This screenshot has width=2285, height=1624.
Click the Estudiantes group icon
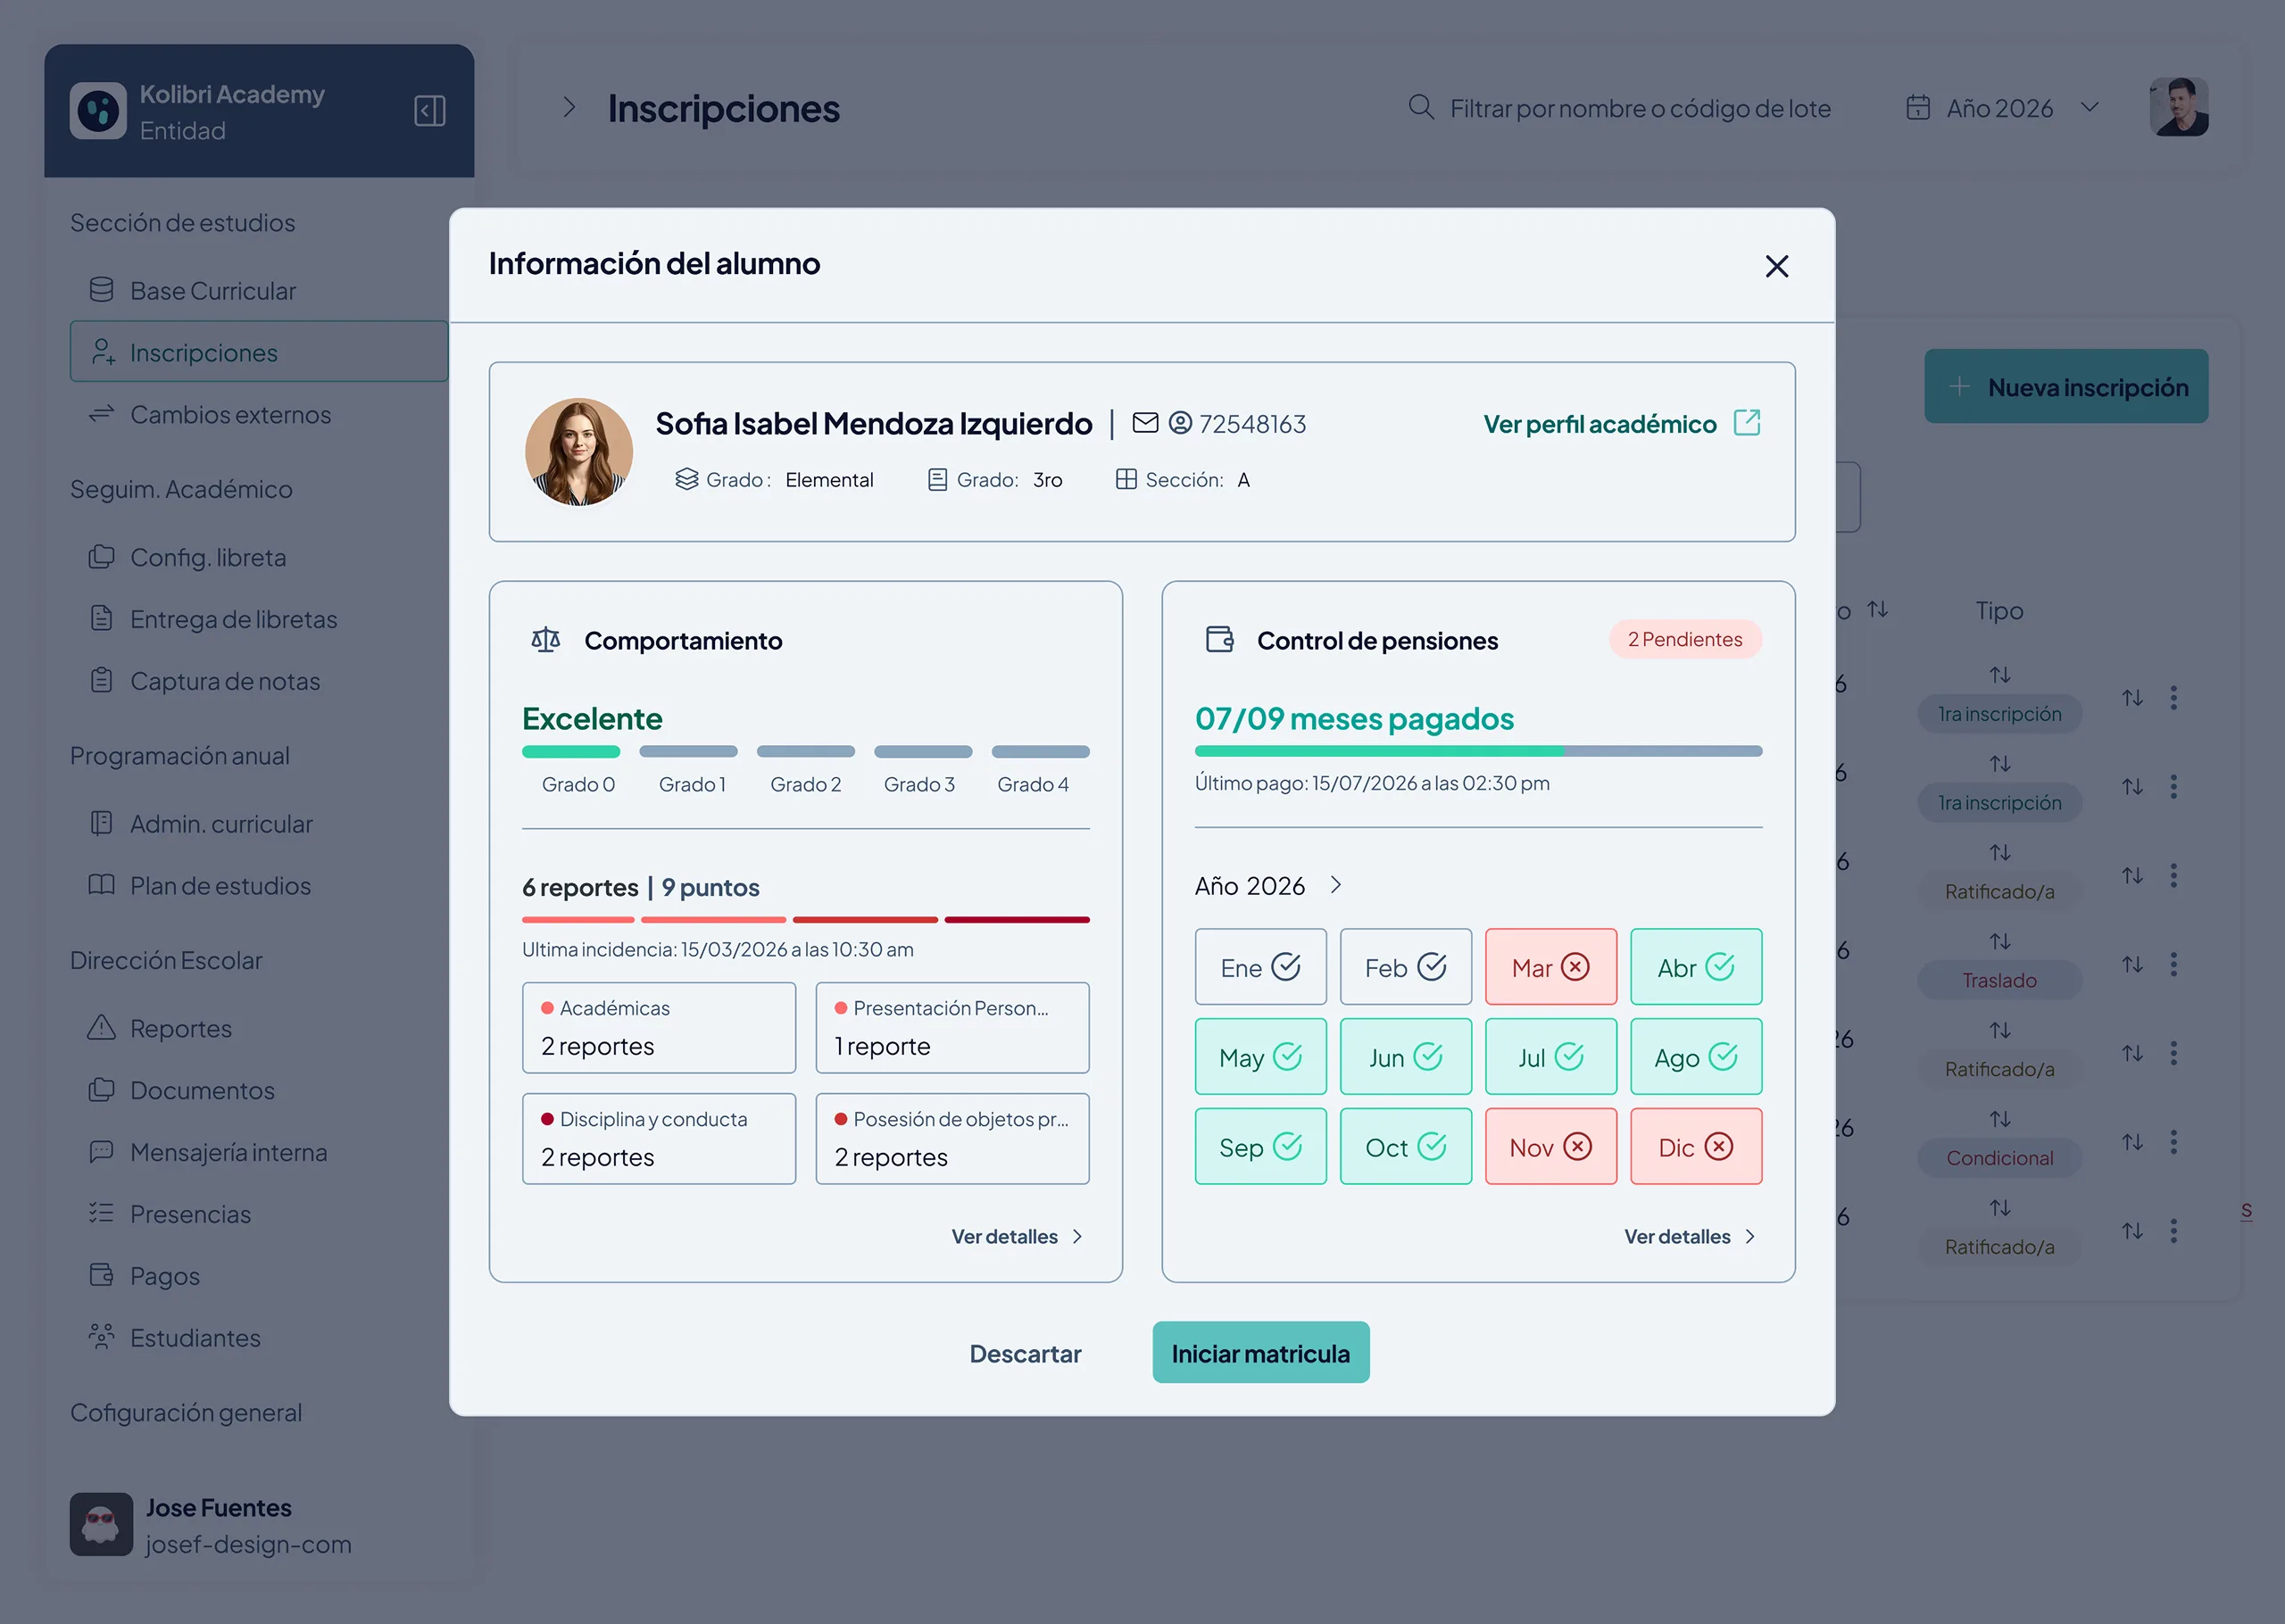(101, 1337)
